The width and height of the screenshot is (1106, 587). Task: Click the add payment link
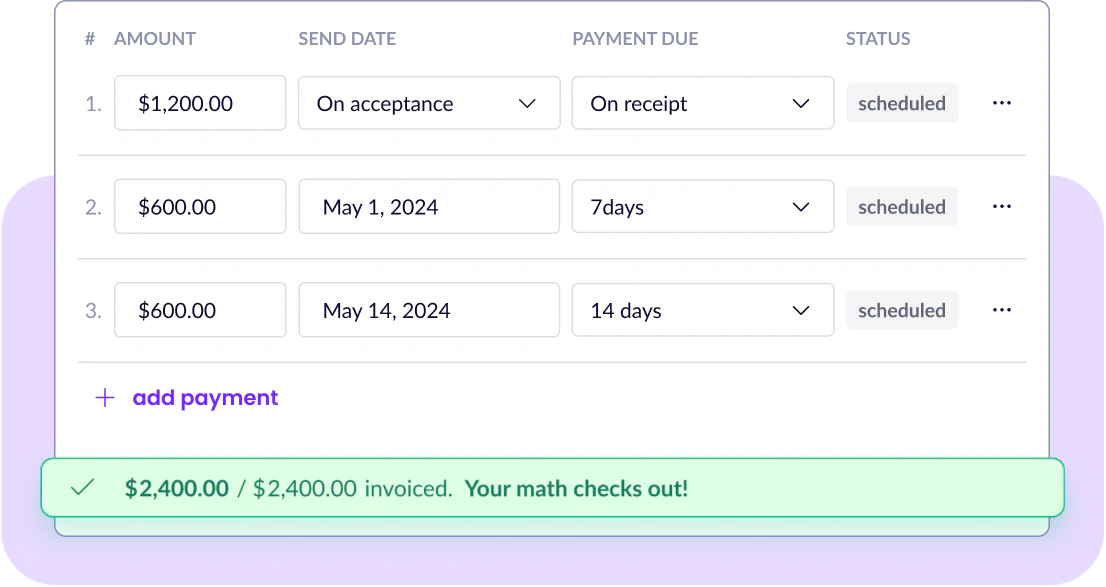coord(205,398)
